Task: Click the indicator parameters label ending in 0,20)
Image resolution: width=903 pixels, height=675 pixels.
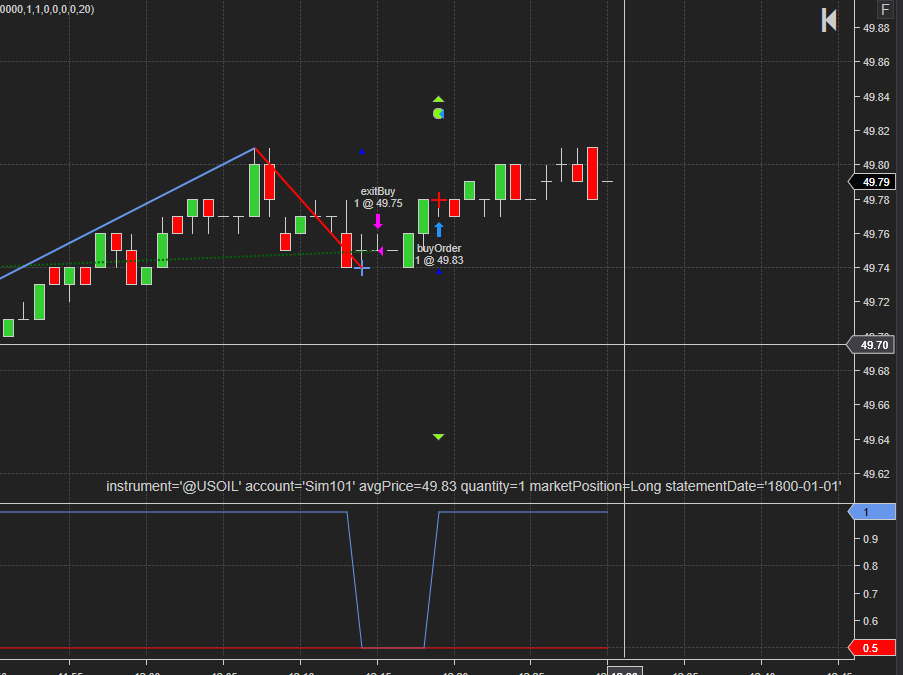Action: [x=47, y=9]
